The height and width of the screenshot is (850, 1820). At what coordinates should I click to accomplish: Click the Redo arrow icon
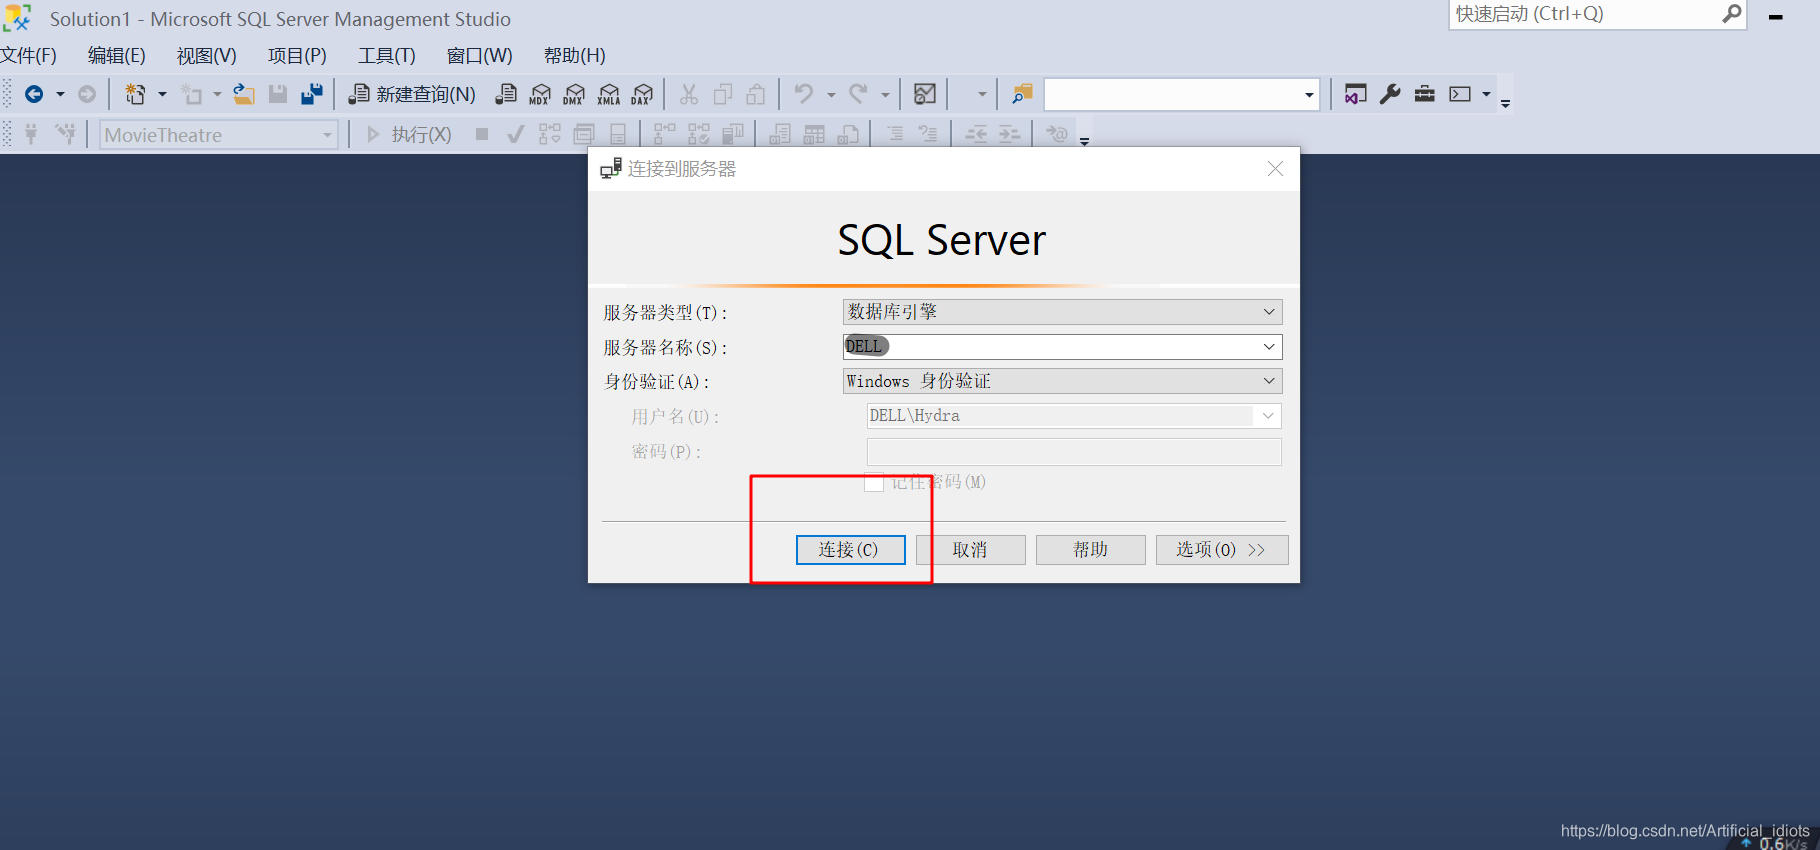click(x=858, y=94)
